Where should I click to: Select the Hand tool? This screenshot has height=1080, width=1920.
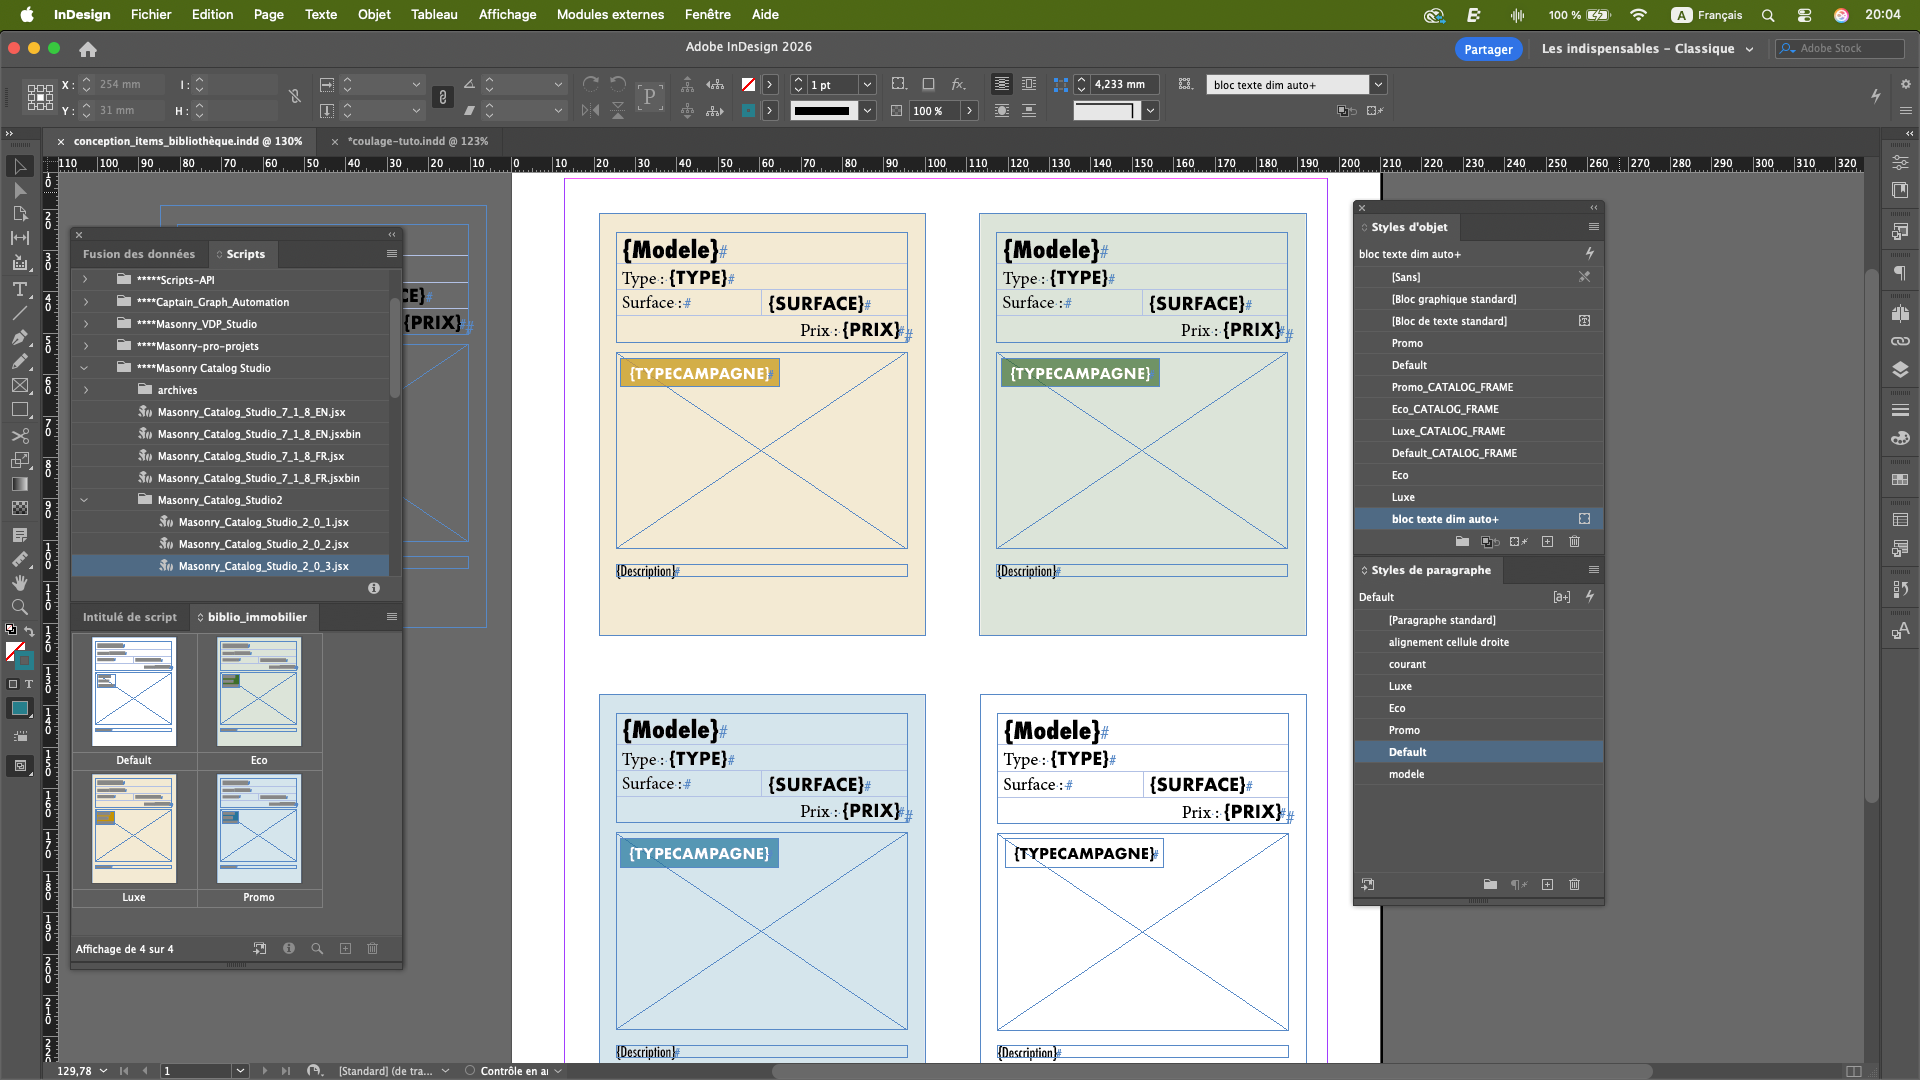point(19,582)
